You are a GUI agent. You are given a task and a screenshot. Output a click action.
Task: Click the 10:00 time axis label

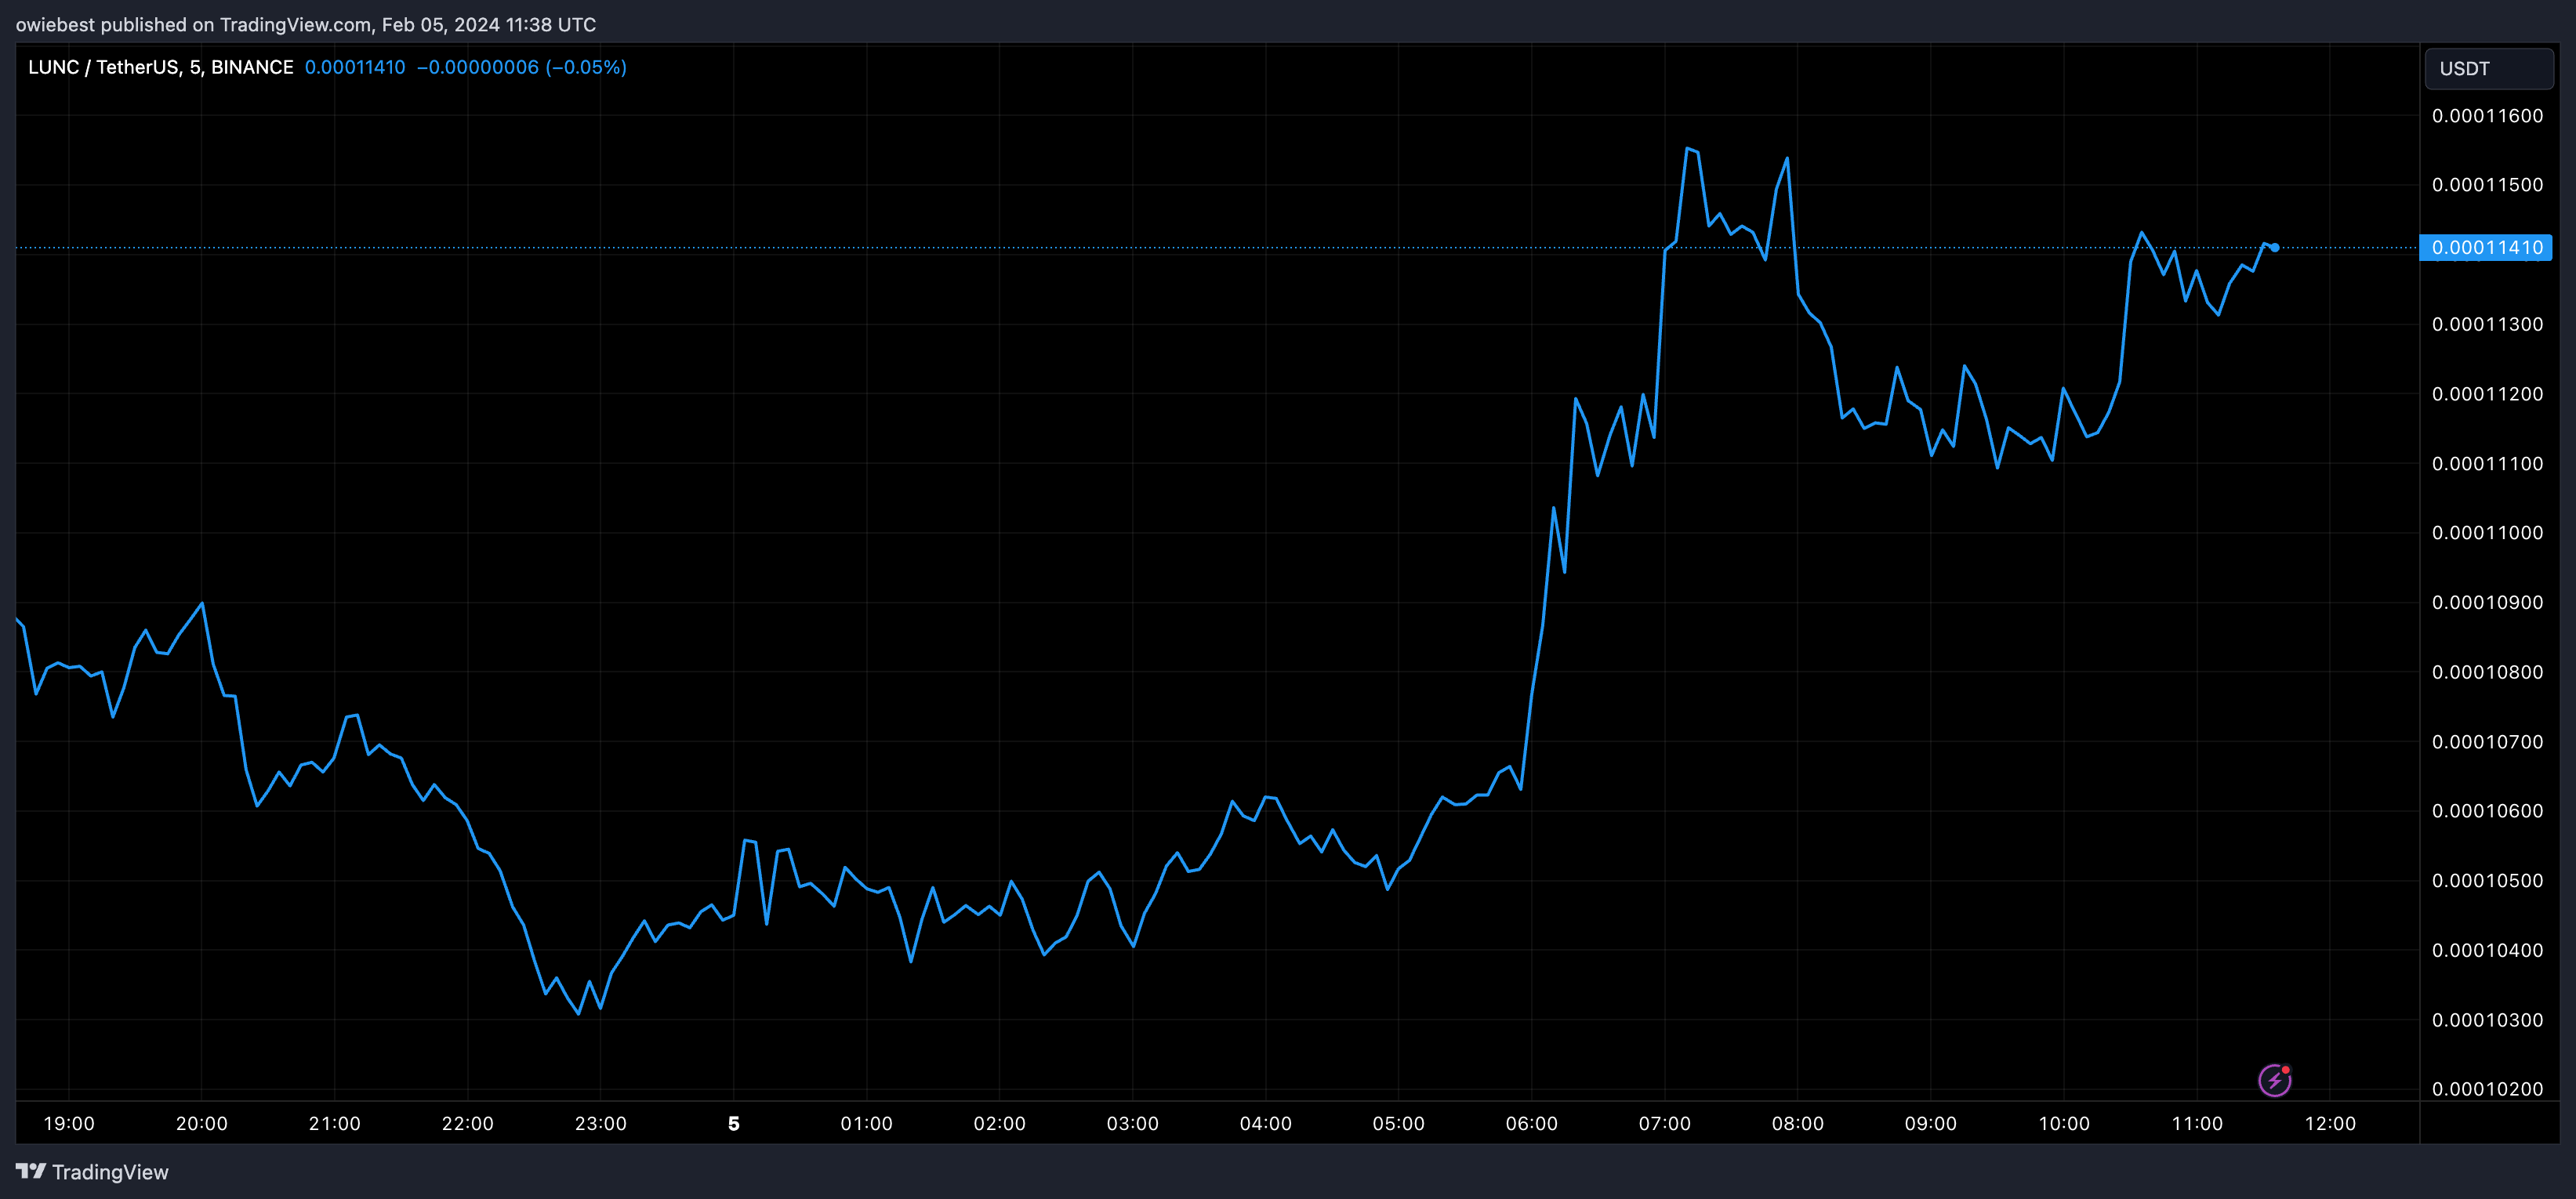tap(2064, 1123)
